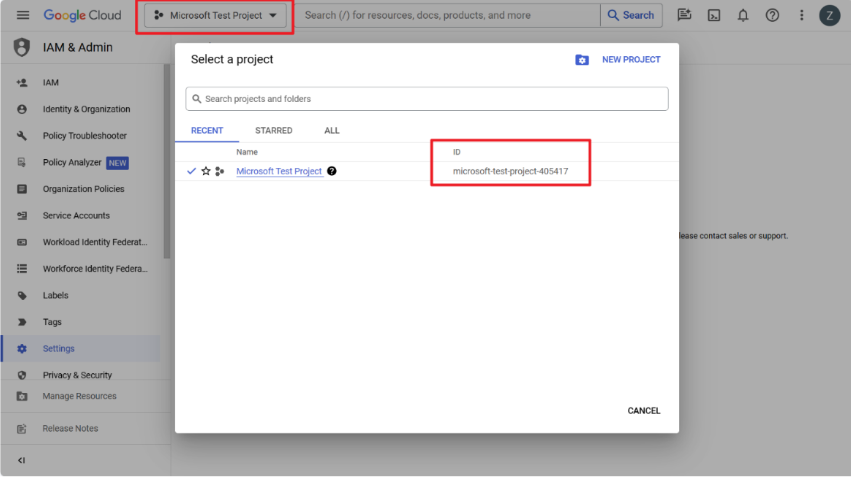Viewport: 851px width, 477px height.
Task: Click the Settings gear icon
Action: tap(22, 348)
